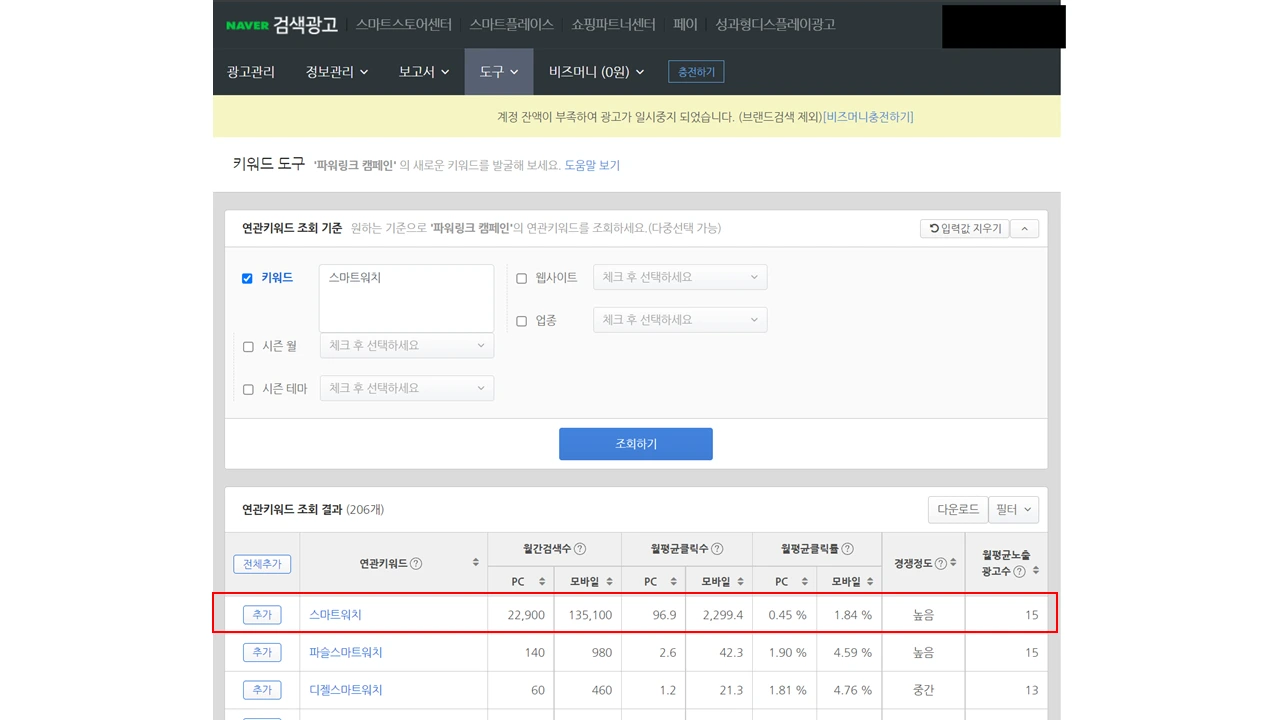Expand the 비즈머니 (0원) dropdown
This screenshot has height=720, width=1280.
point(595,71)
